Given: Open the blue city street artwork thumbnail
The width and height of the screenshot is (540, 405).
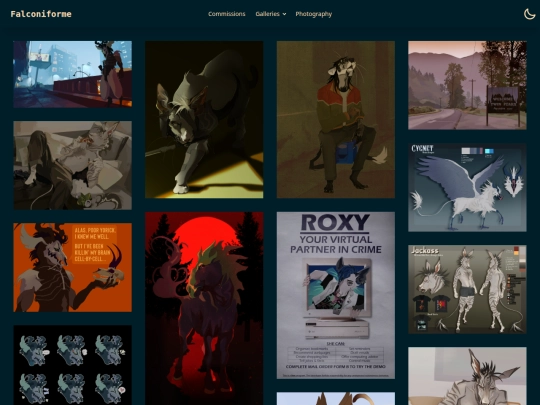Looking at the screenshot, I should 73,74.
